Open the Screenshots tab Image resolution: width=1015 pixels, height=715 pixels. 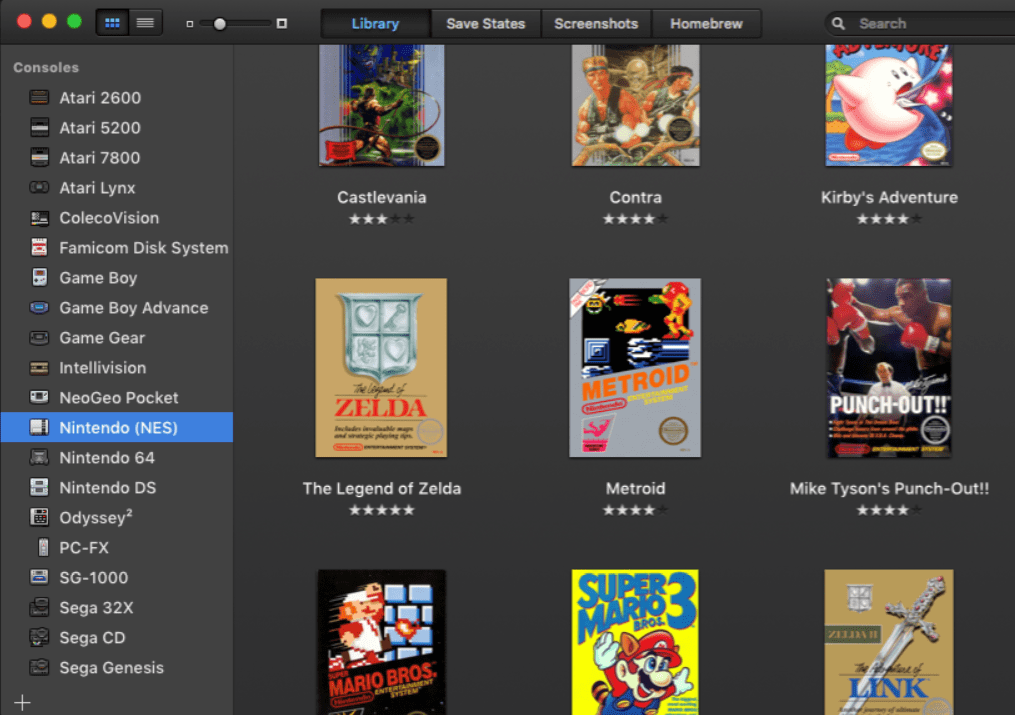pyautogui.click(x=596, y=24)
